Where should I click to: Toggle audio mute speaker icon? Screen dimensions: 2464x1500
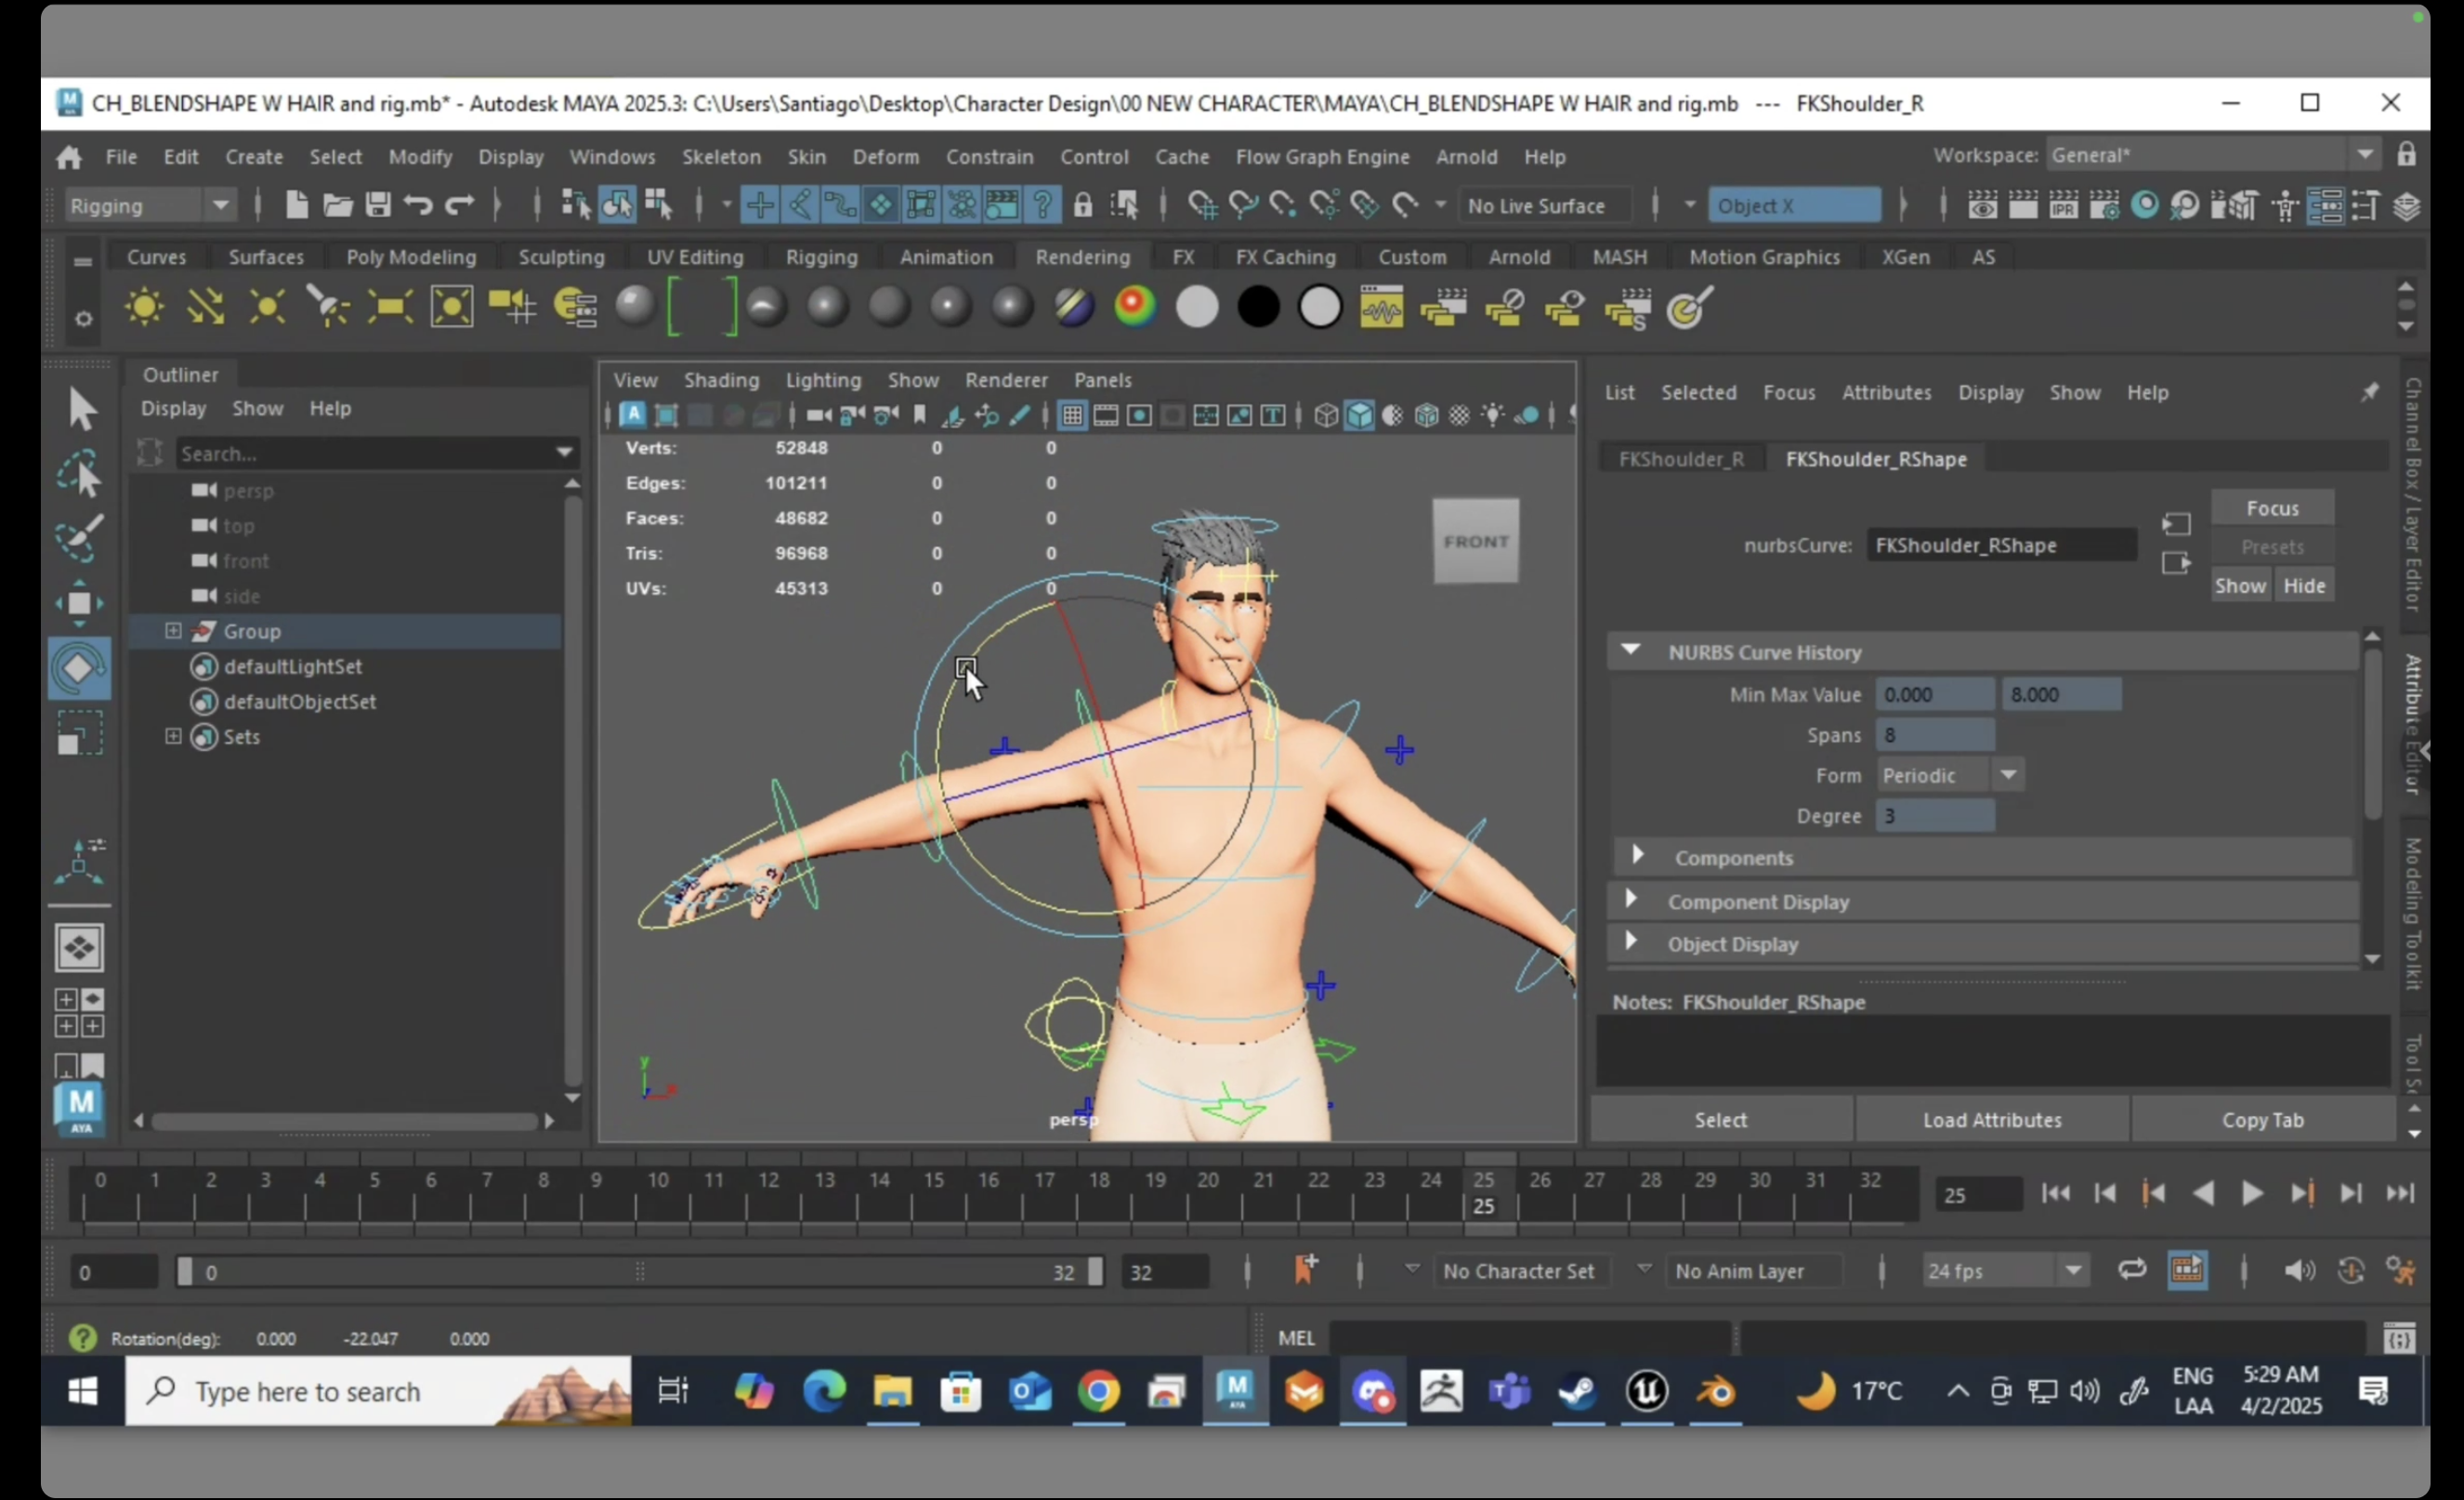click(x=2299, y=1271)
